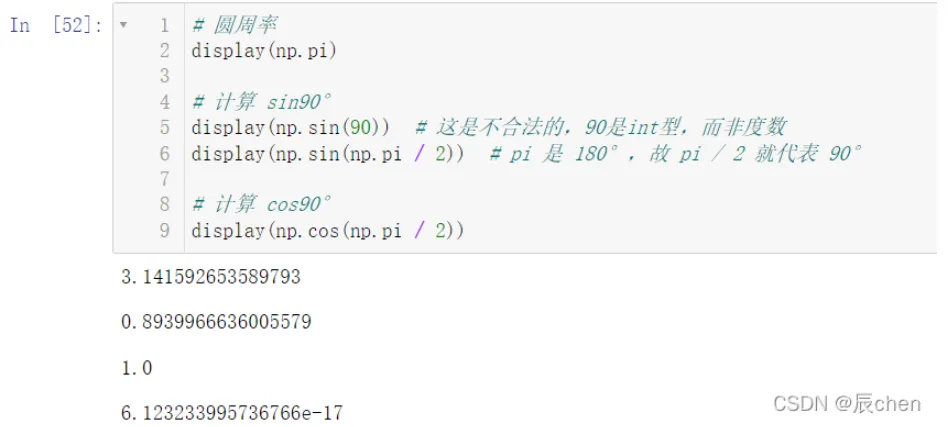Click the CSDN @辰chen watermark
The width and height of the screenshot is (948, 427).
pos(847,404)
